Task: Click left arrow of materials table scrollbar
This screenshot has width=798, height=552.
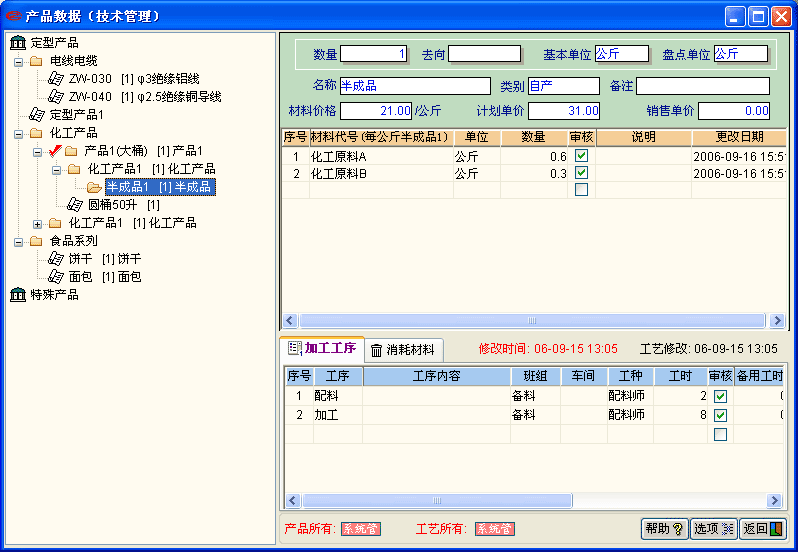Action: 290,321
